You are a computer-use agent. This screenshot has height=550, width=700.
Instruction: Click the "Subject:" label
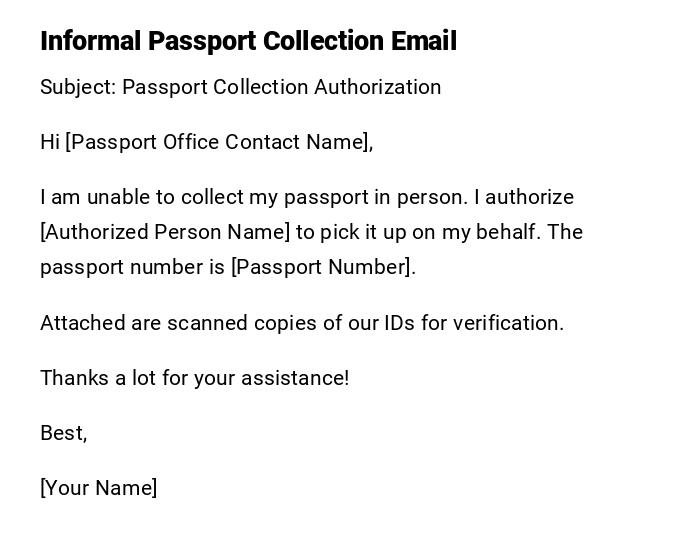pyautogui.click(x=78, y=87)
